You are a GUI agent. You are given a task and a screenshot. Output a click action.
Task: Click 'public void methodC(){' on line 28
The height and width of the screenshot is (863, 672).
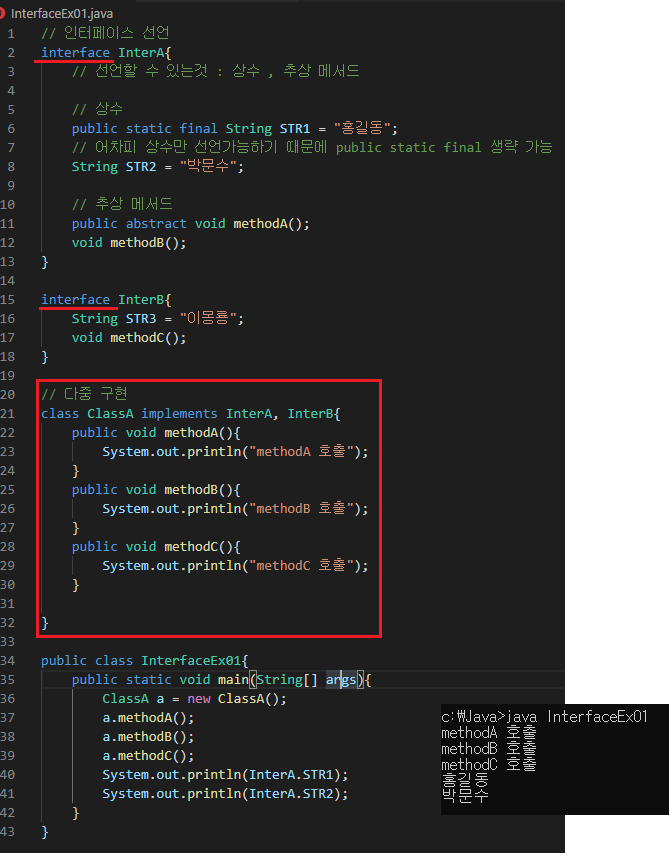[x=156, y=547]
